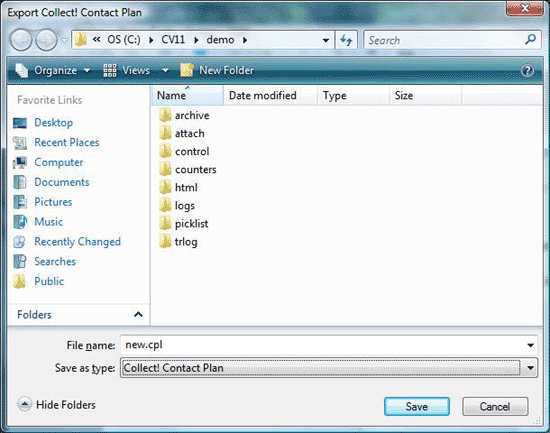This screenshot has height=433, width=550.
Task: Click the Music icon in Favorite Links
Action: [x=20, y=222]
